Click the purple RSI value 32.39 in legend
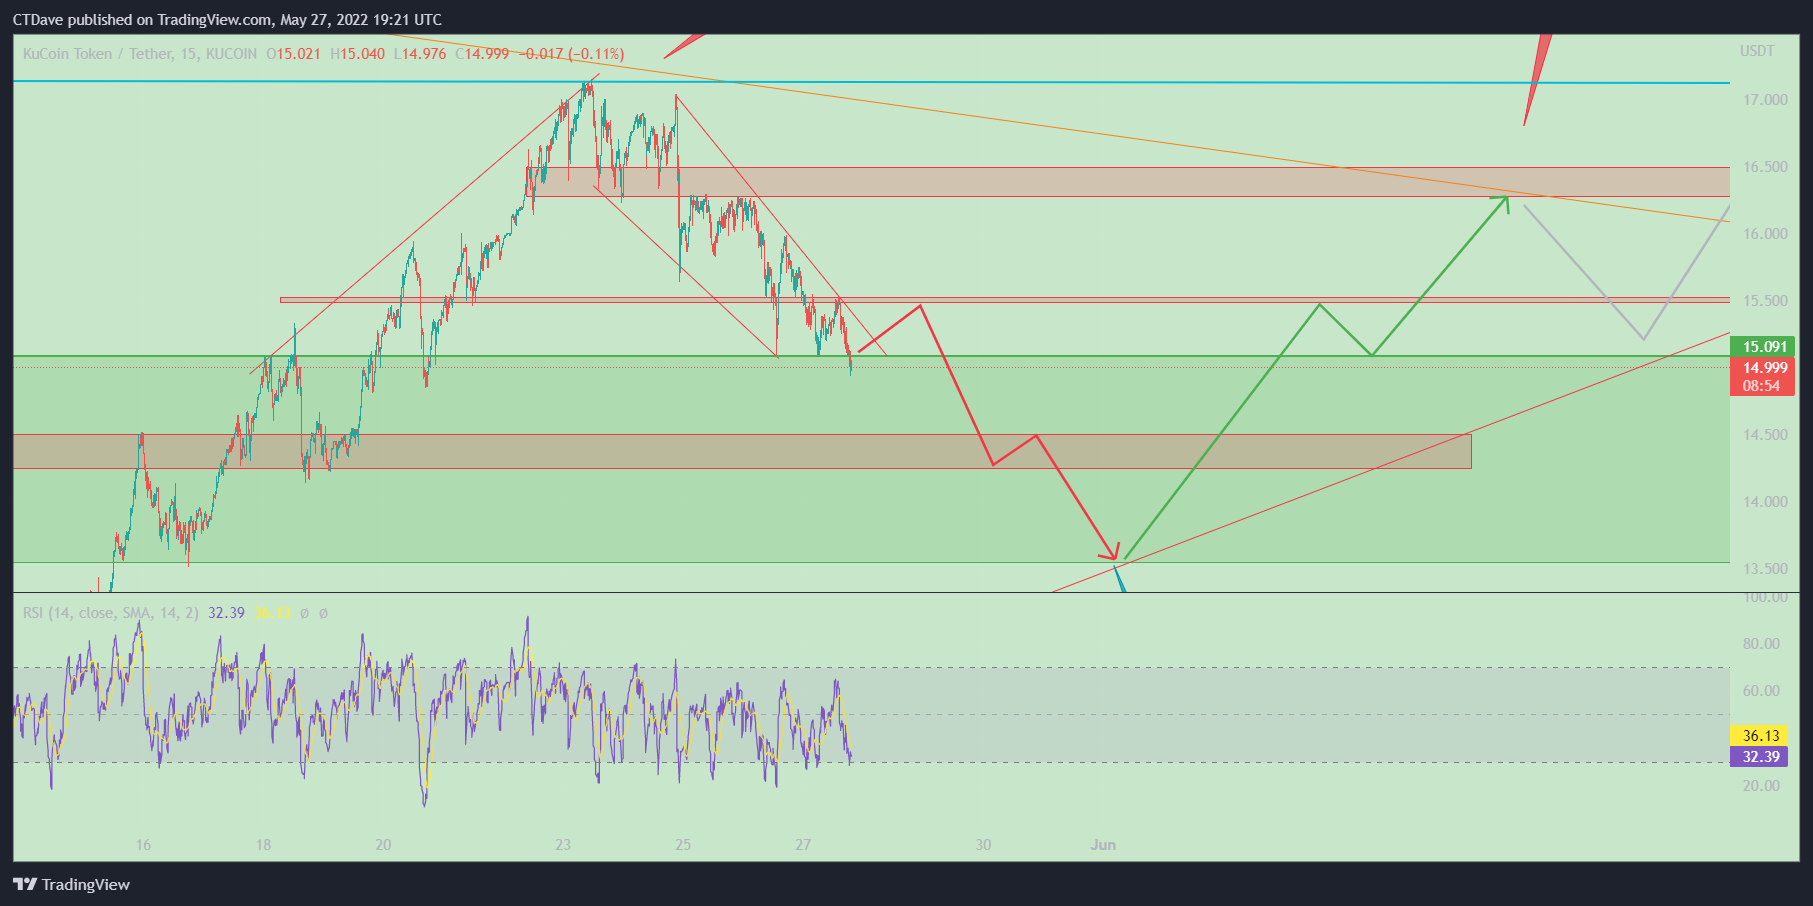The height and width of the screenshot is (906, 1813). point(226,613)
